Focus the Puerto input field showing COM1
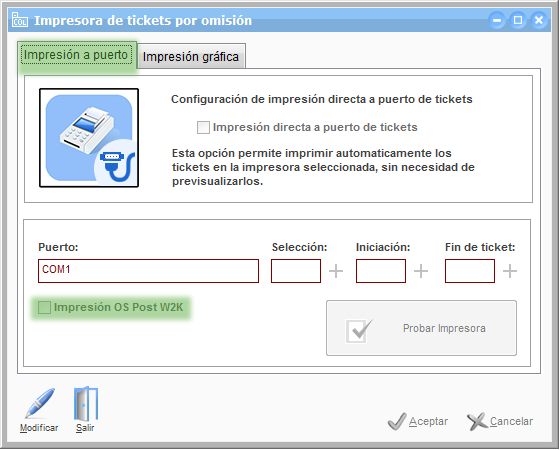This screenshot has height=450, width=560. coord(148,271)
